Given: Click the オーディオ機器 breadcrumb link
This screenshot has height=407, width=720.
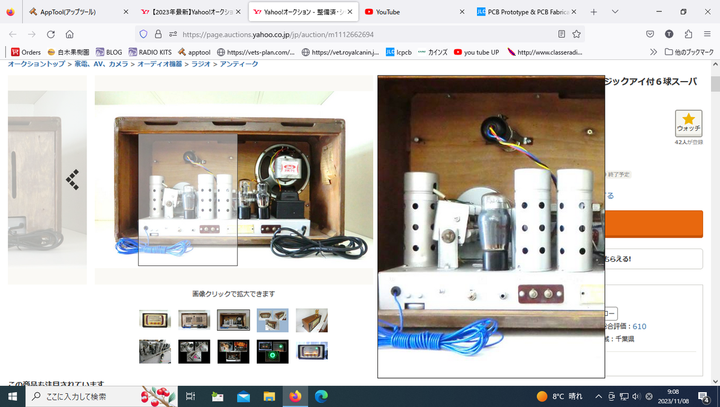Looking at the screenshot, I should [161, 64].
